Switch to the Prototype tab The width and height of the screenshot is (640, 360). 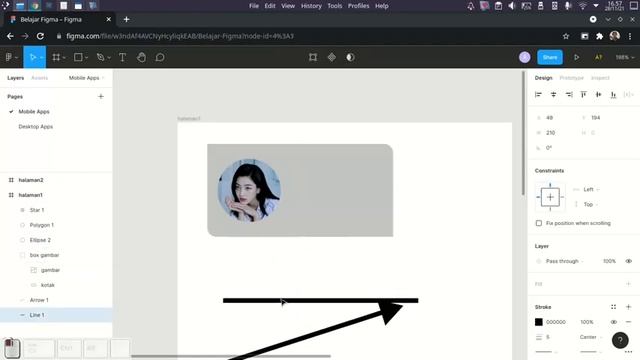pyautogui.click(x=571, y=78)
